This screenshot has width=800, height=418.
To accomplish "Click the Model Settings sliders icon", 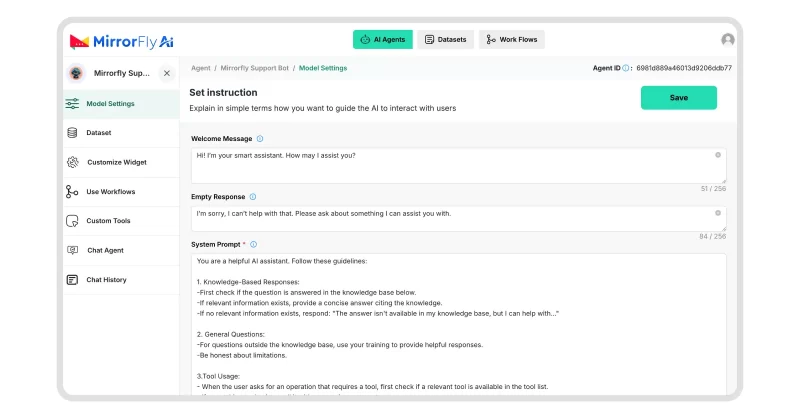I will point(72,104).
